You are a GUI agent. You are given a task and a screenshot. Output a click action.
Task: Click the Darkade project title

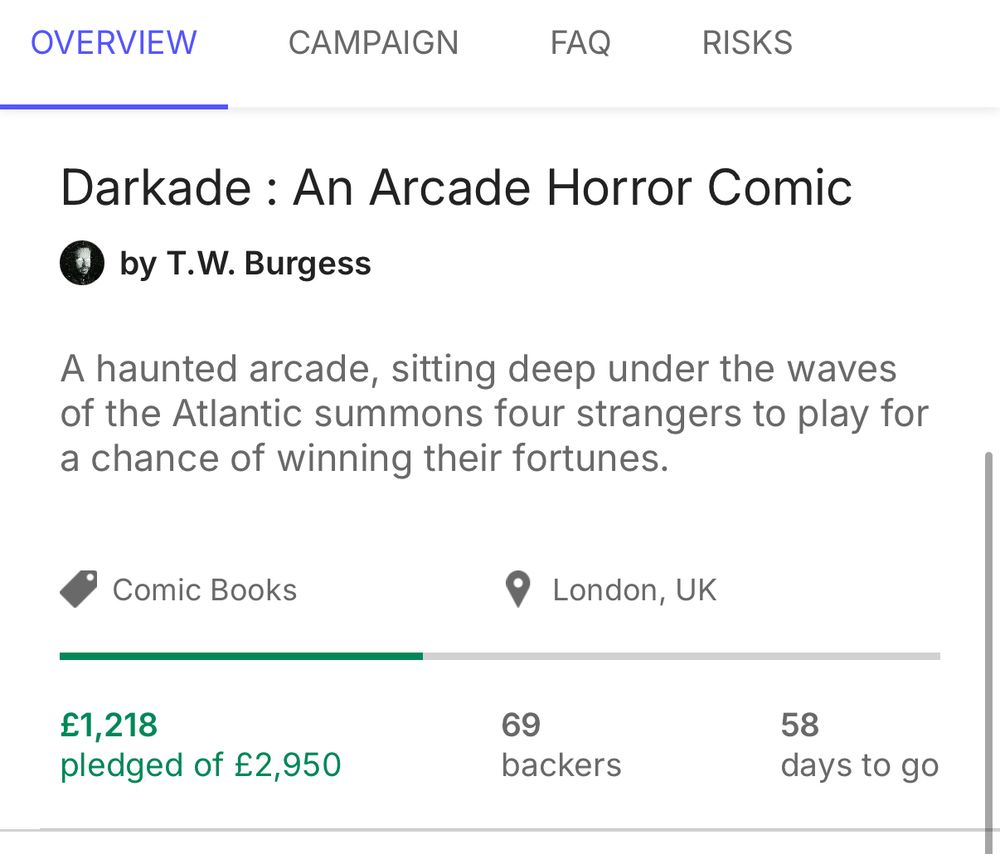tap(456, 188)
